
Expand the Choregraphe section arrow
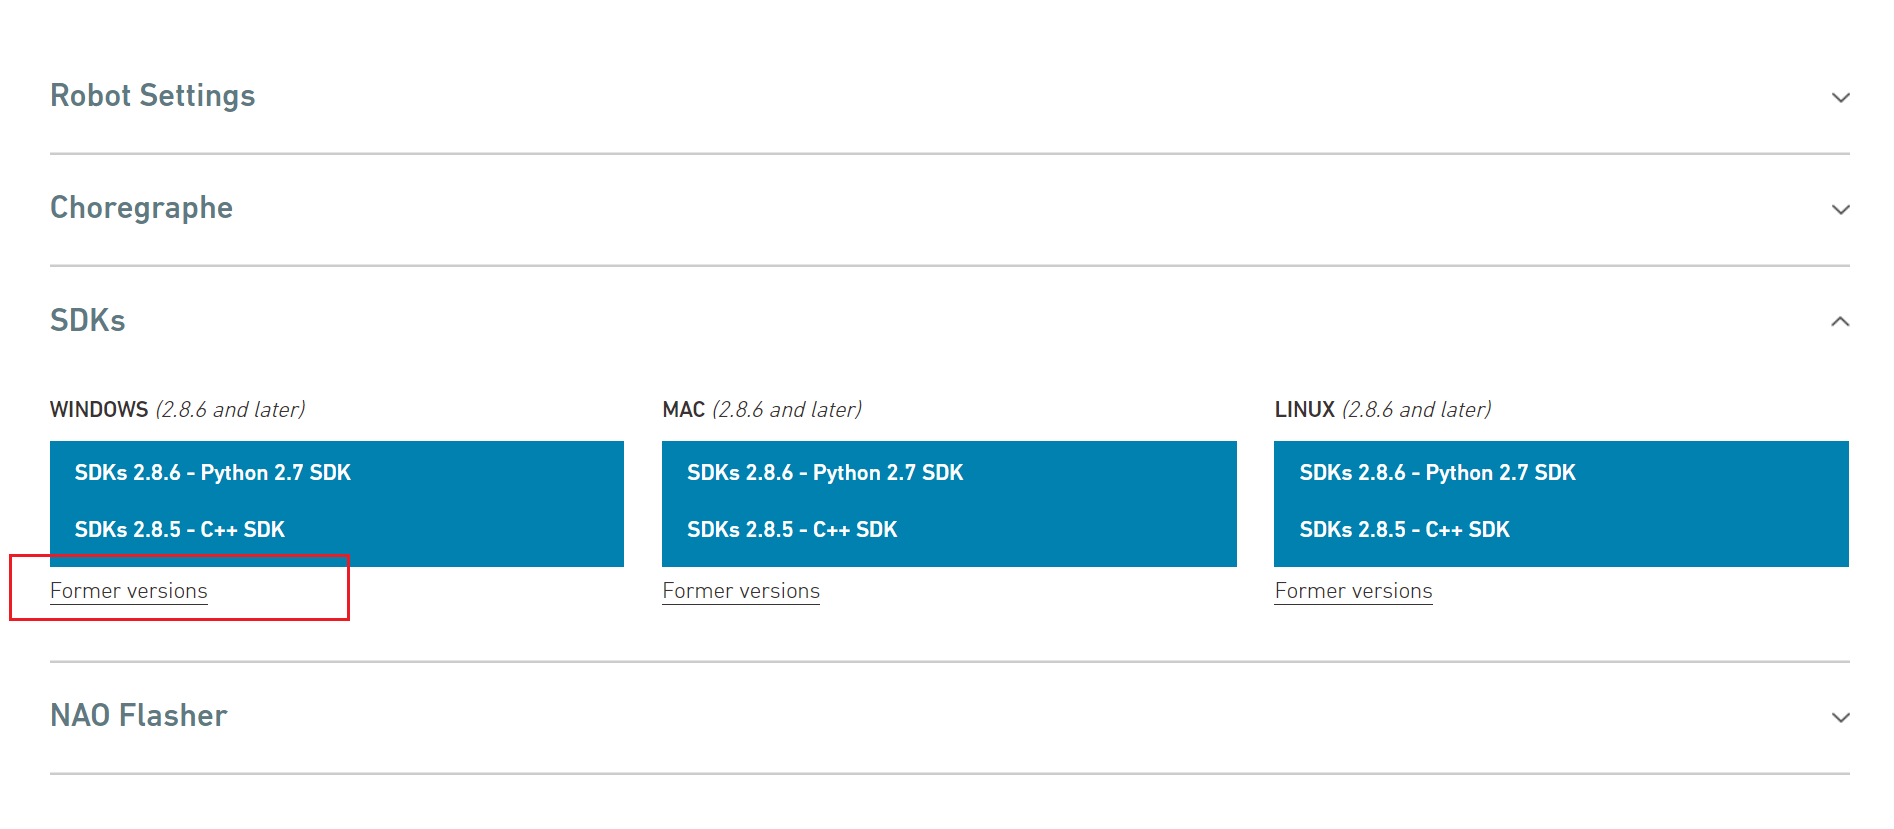[1840, 209]
